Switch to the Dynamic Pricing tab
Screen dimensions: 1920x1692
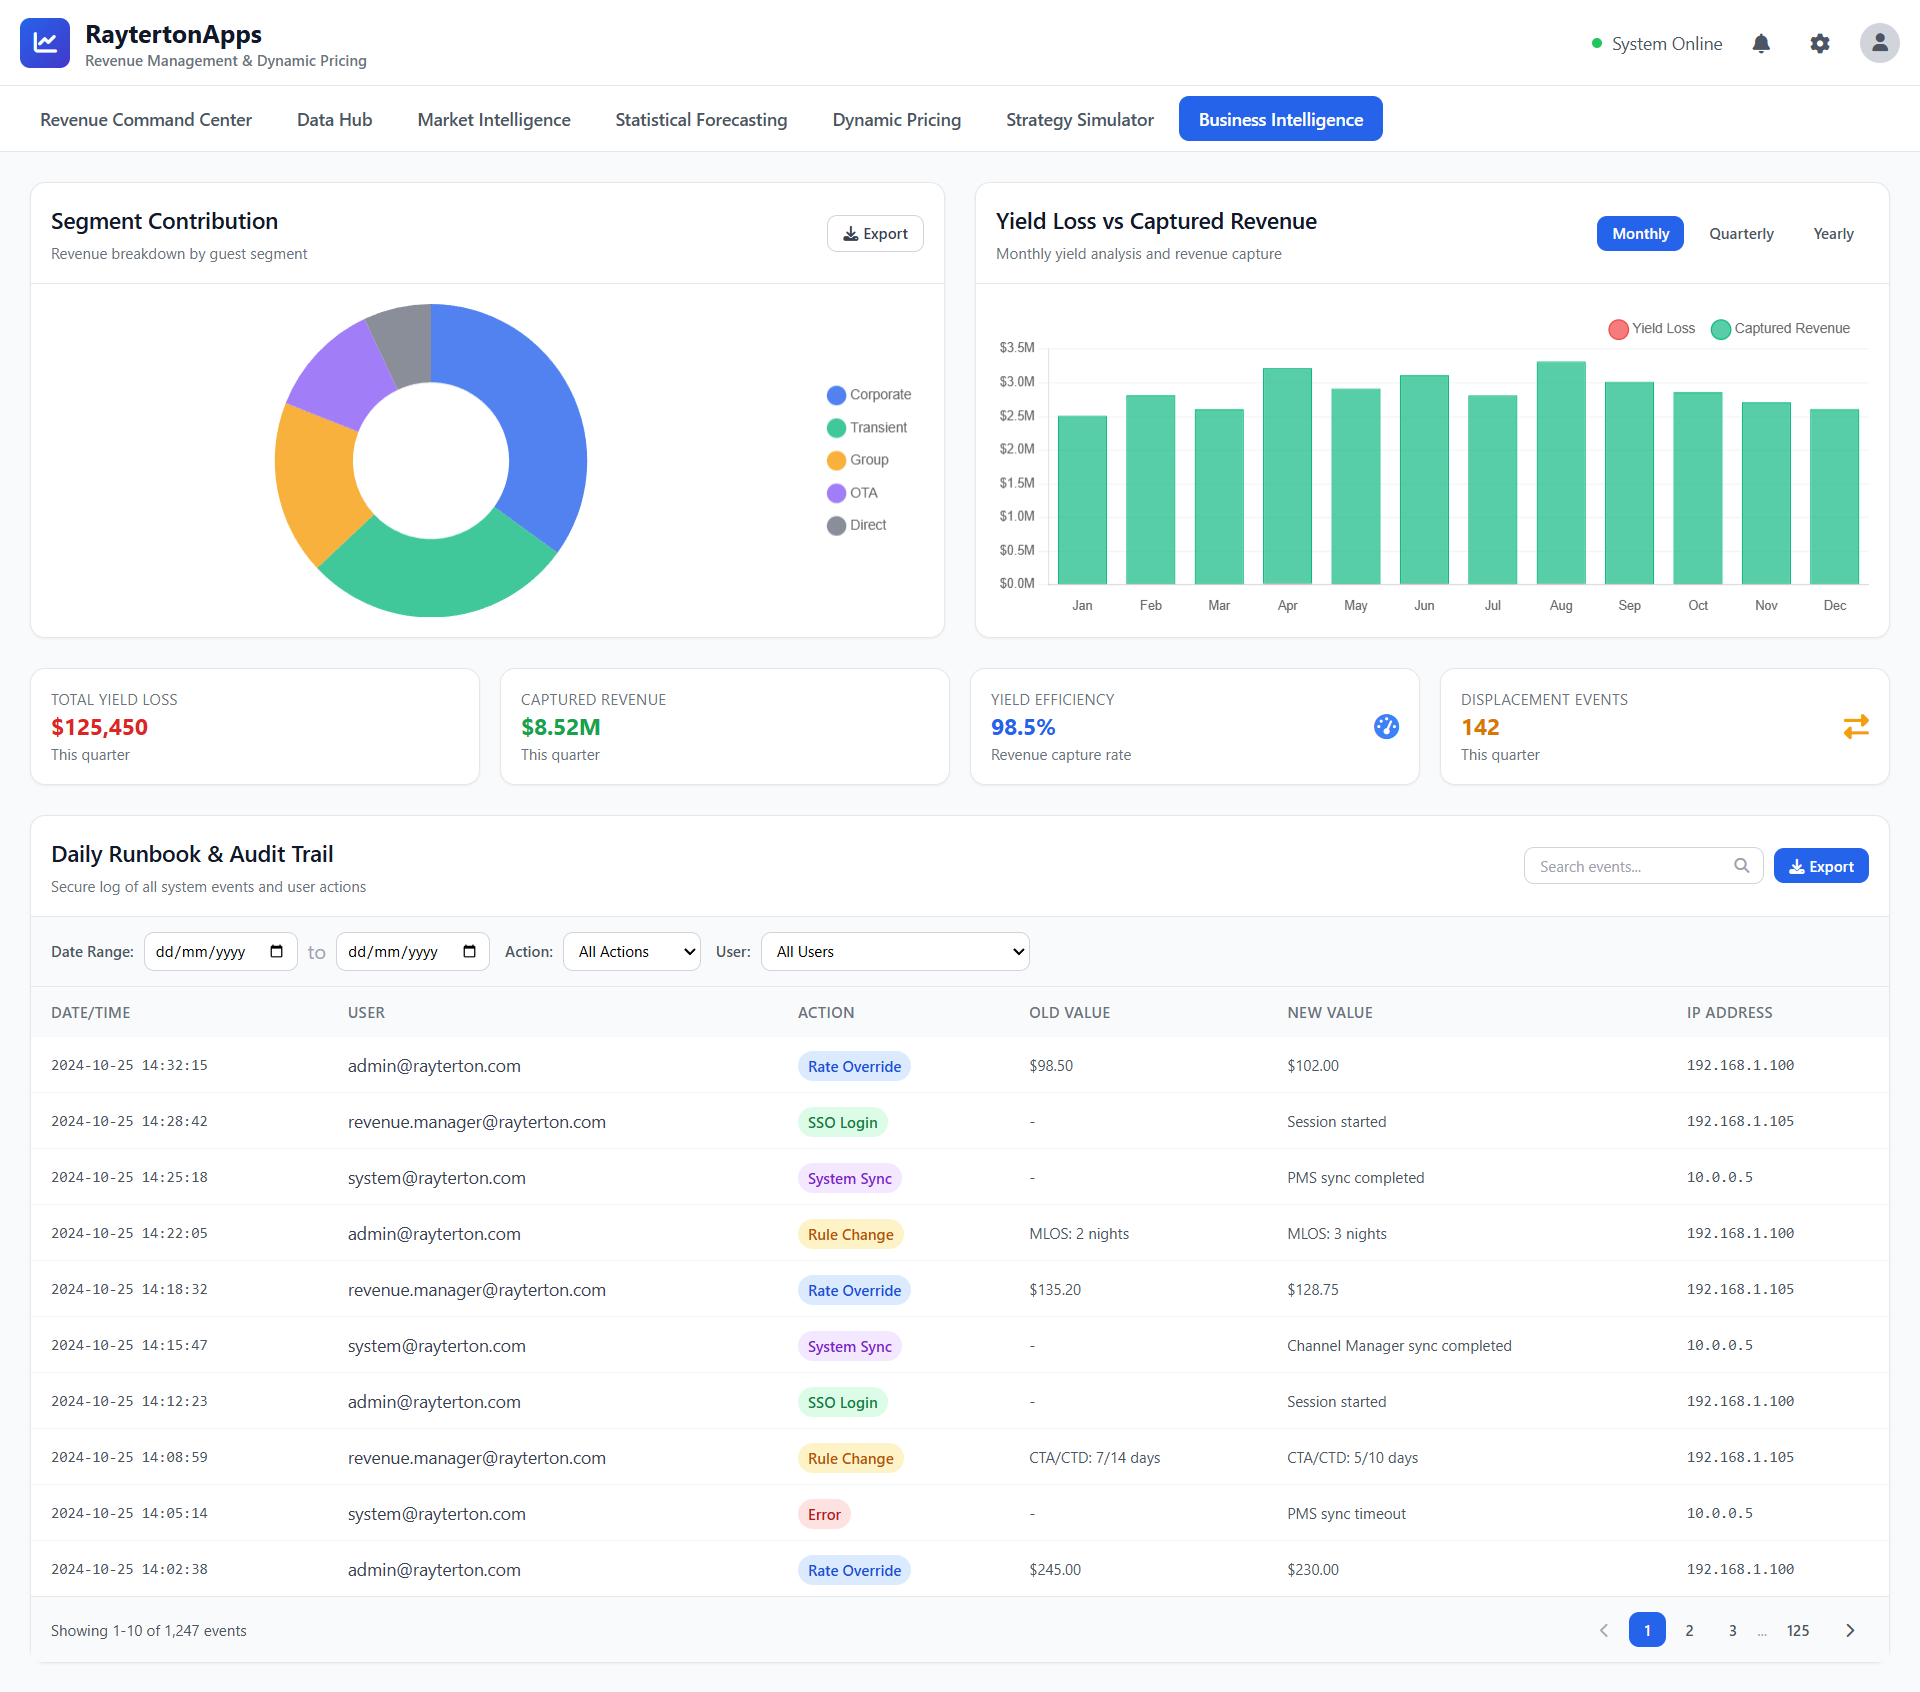[896, 119]
